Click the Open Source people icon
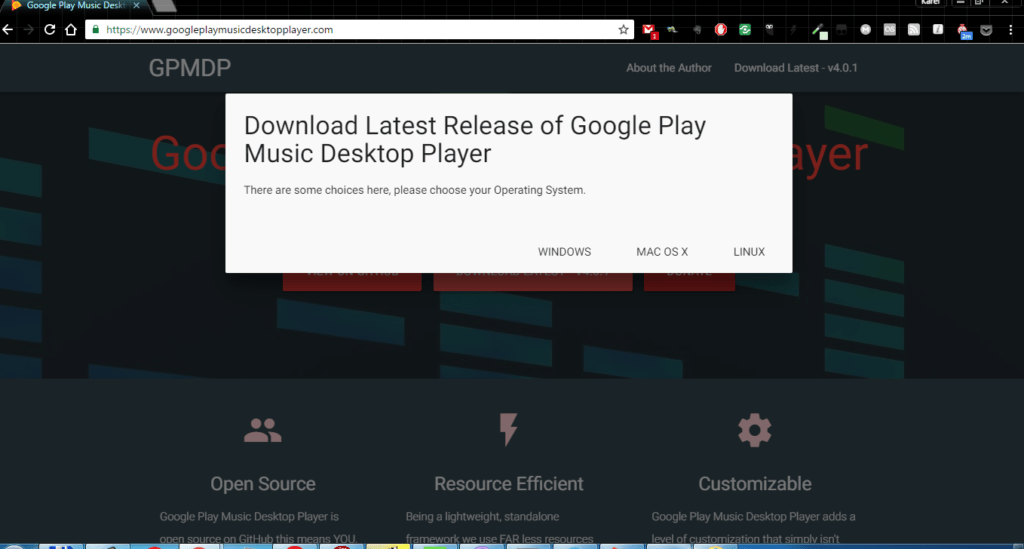 point(263,430)
